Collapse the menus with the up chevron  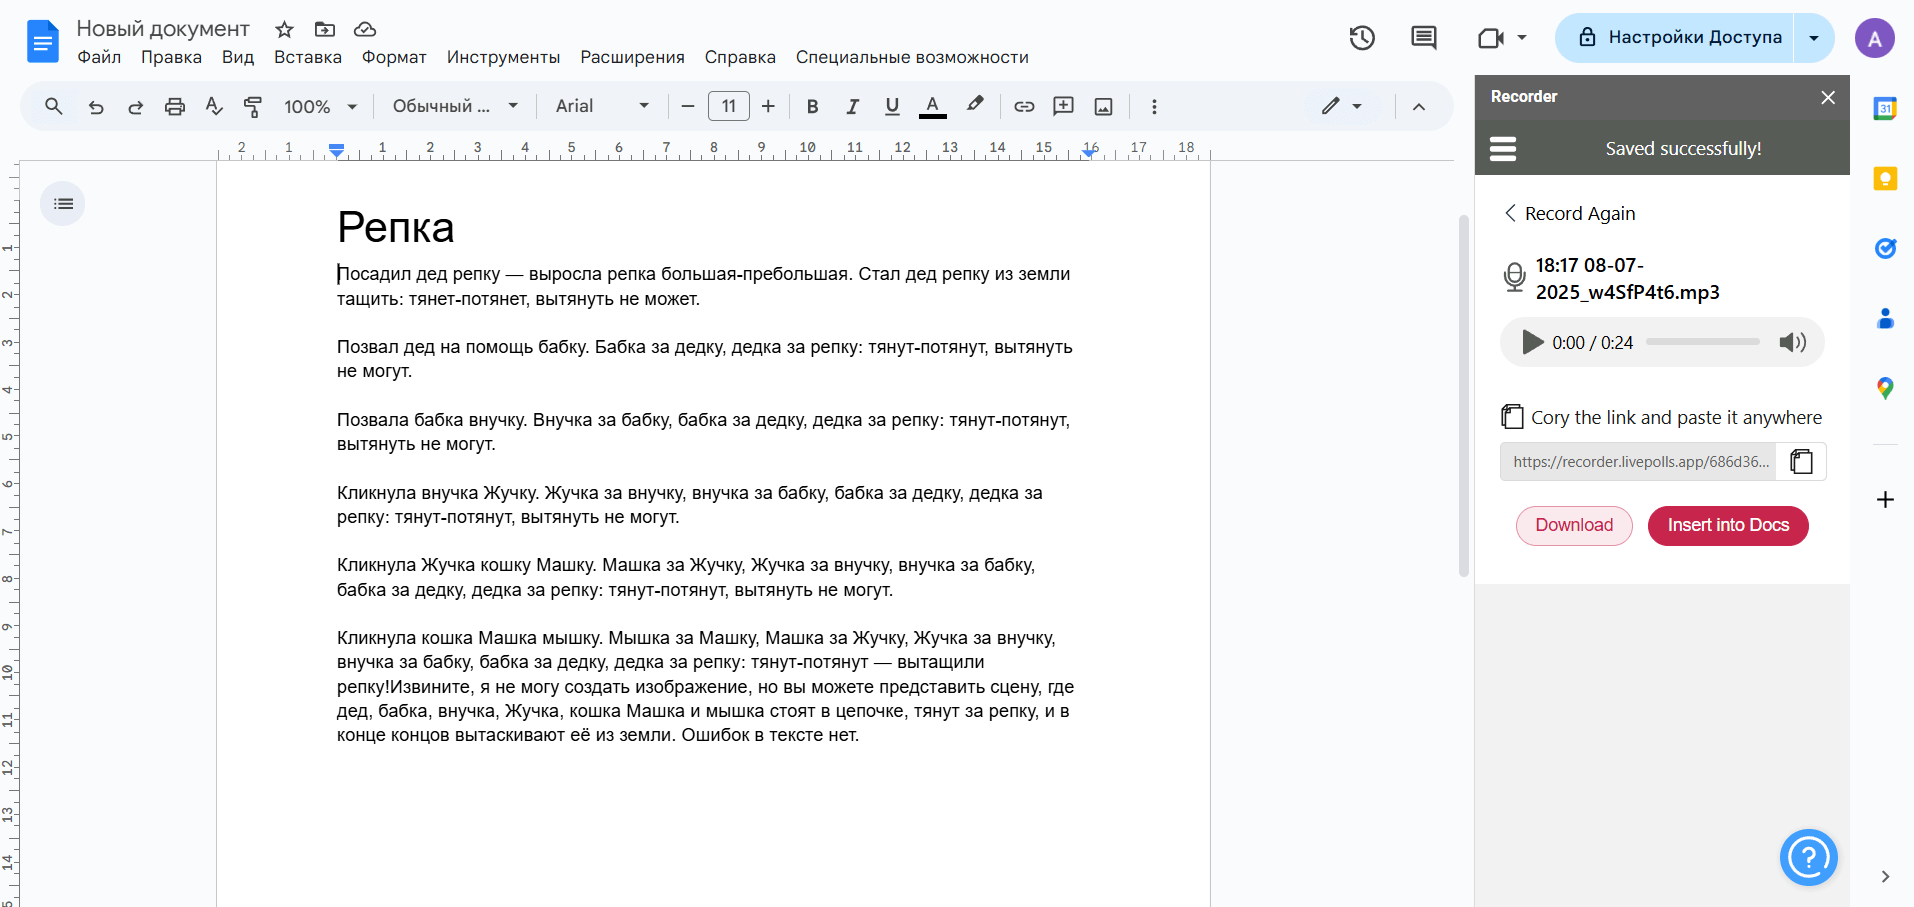(x=1418, y=106)
